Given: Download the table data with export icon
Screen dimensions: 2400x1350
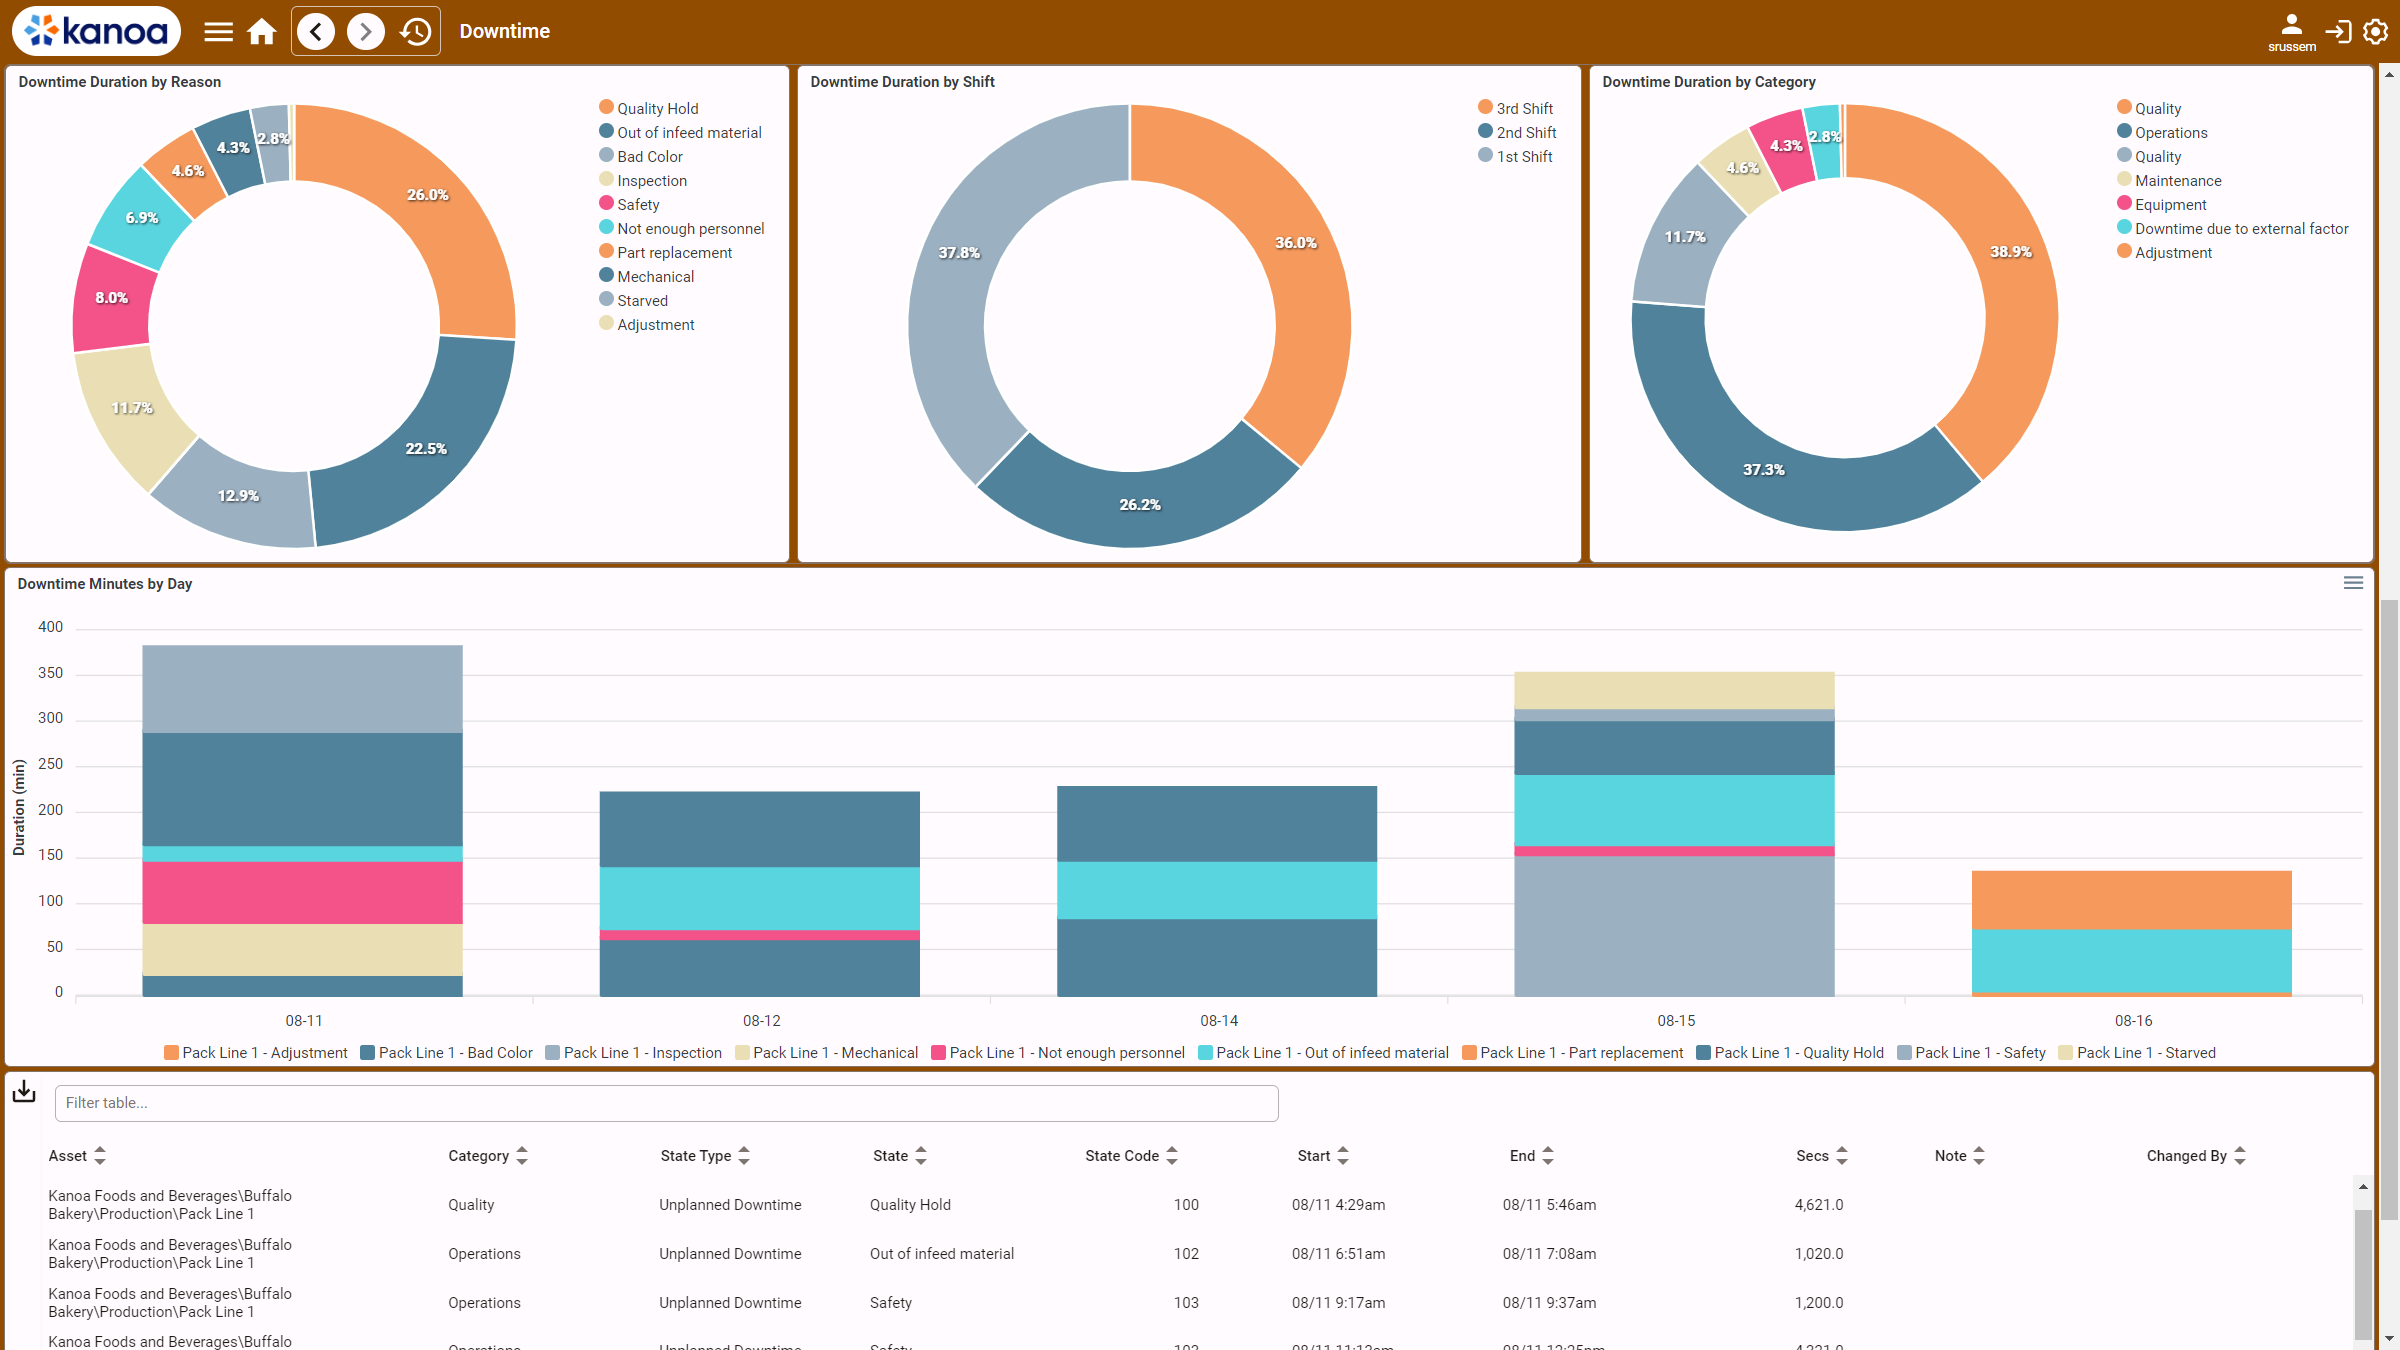Looking at the screenshot, I should [x=24, y=1092].
